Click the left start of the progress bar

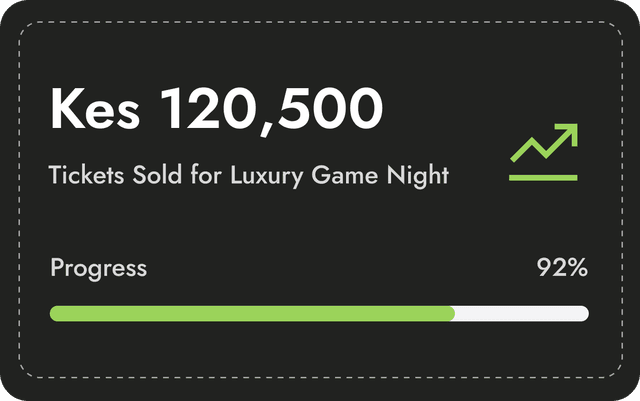coord(55,314)
